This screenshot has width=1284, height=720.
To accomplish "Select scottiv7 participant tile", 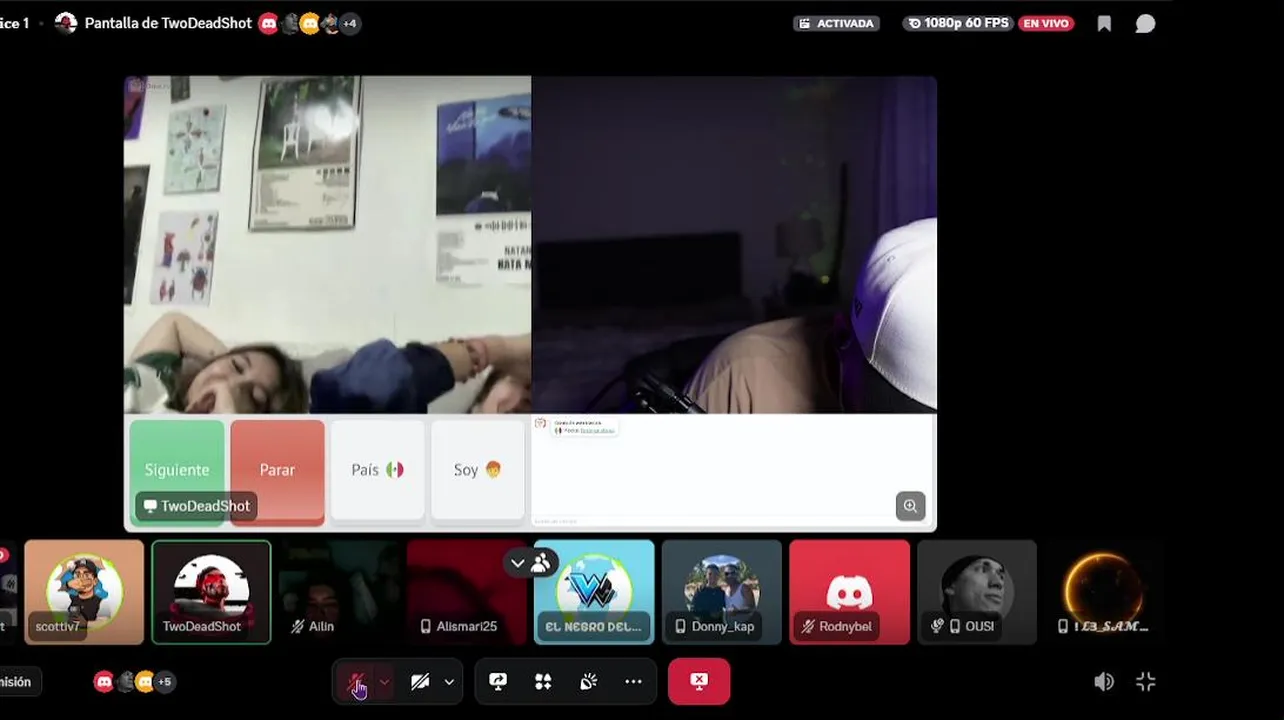I will [84, 592].
